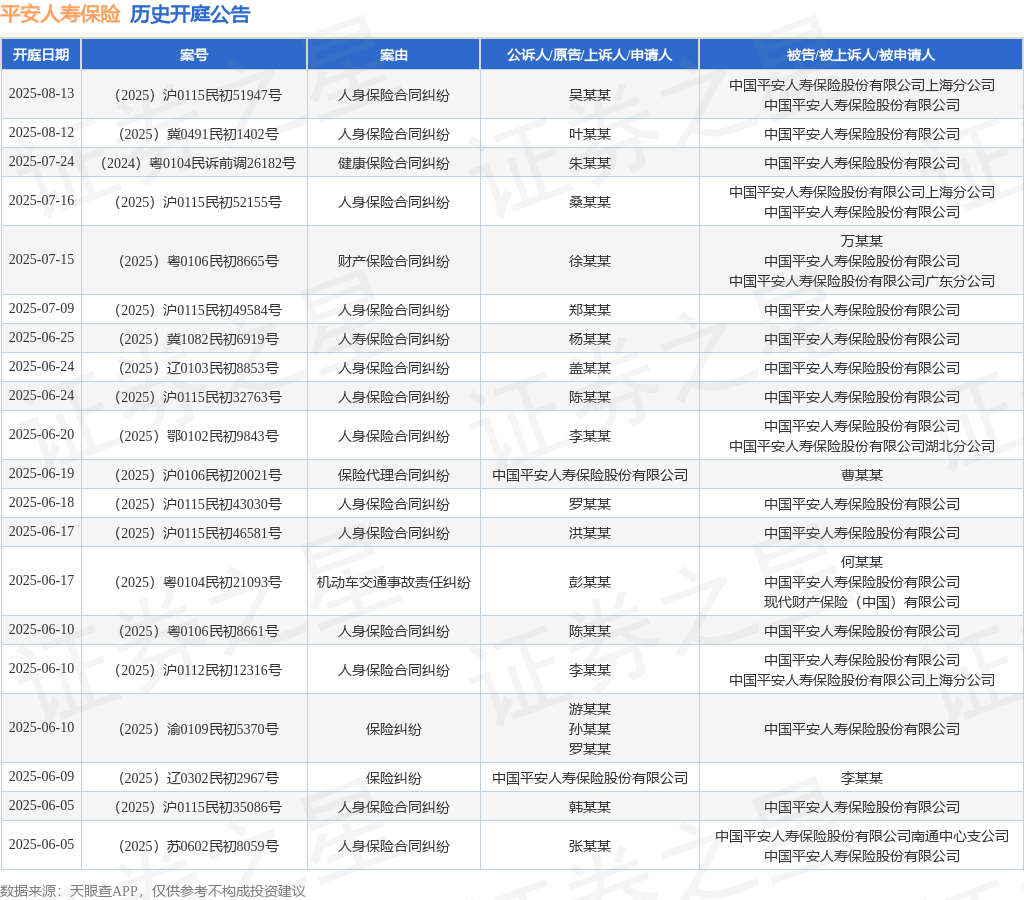Image resolution: width=1024 pixels, height=900 pixels.
Task: Click plaintiff 游某某
Action: click(x=590, y=709)
